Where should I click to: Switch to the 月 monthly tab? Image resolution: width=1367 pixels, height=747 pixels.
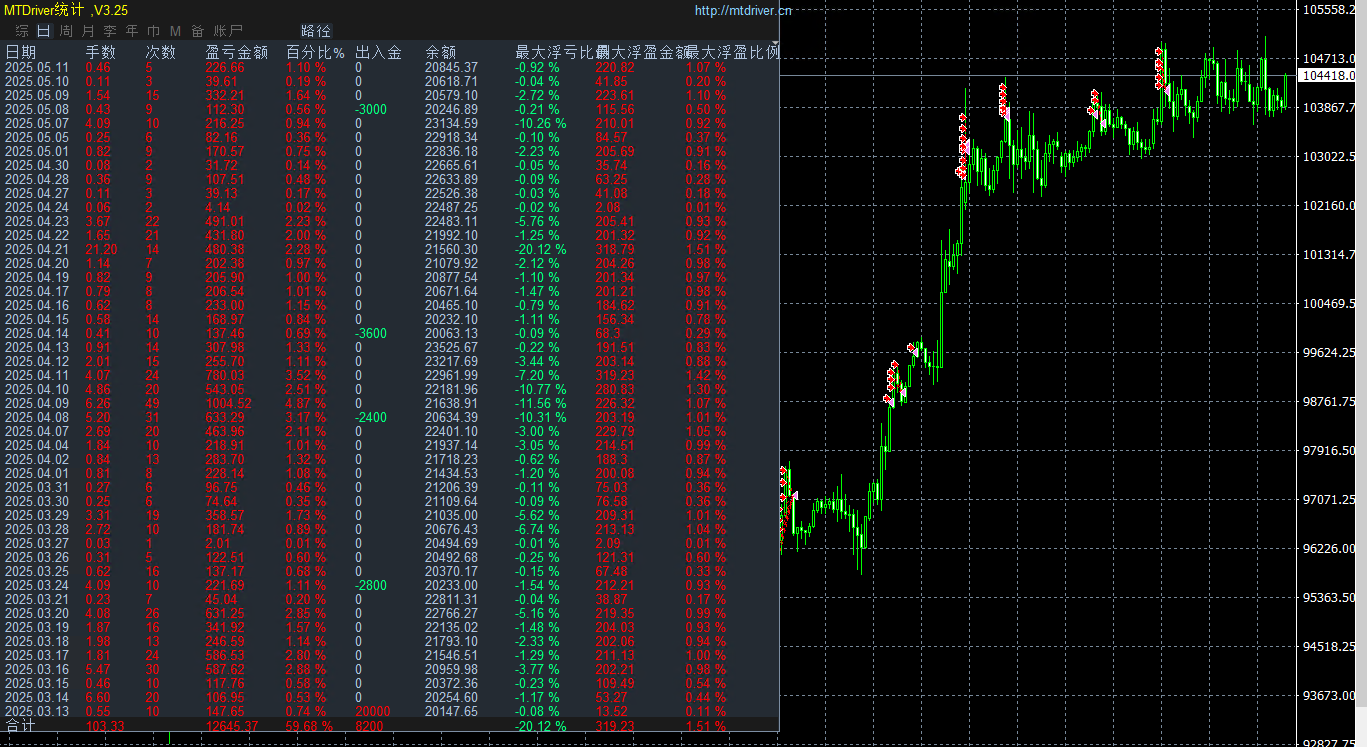pos(88,31)
